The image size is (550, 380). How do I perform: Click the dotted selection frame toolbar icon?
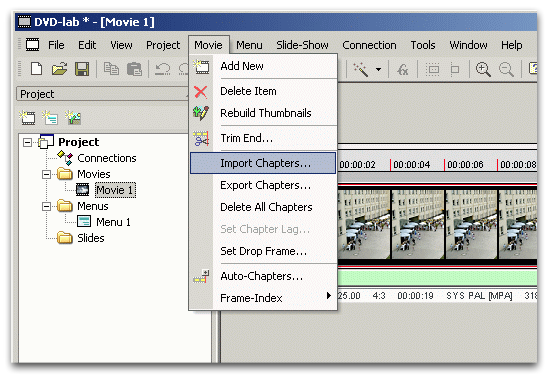tap(432, 69)
